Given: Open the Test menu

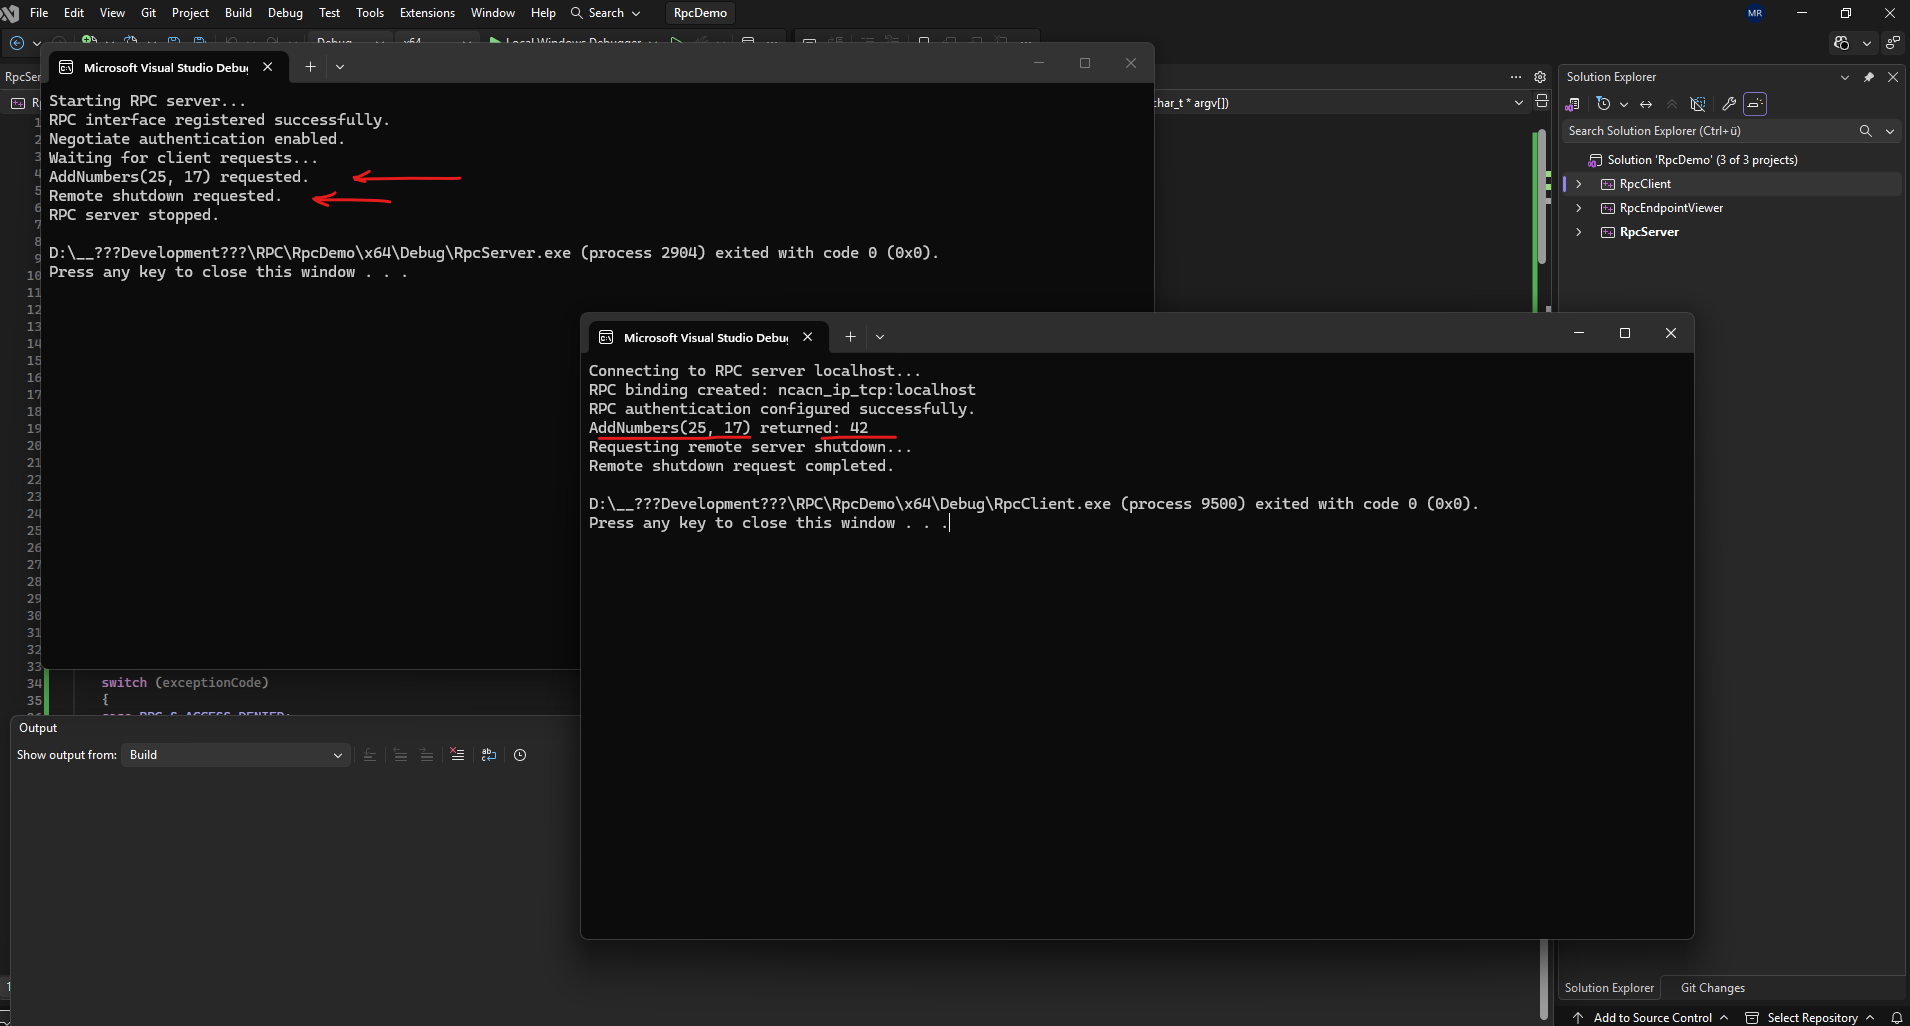Looking at the screenshot, I should click(x=329, y=13).
